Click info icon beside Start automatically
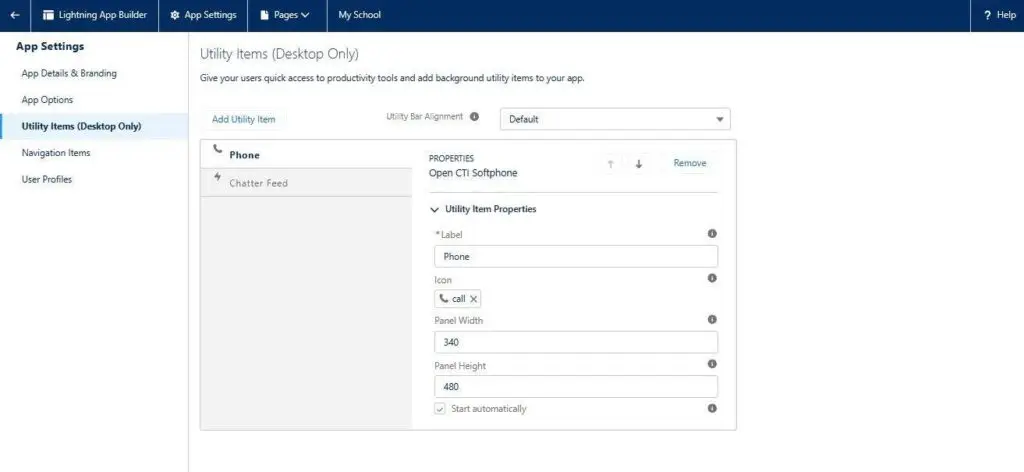 click(712, 408)
